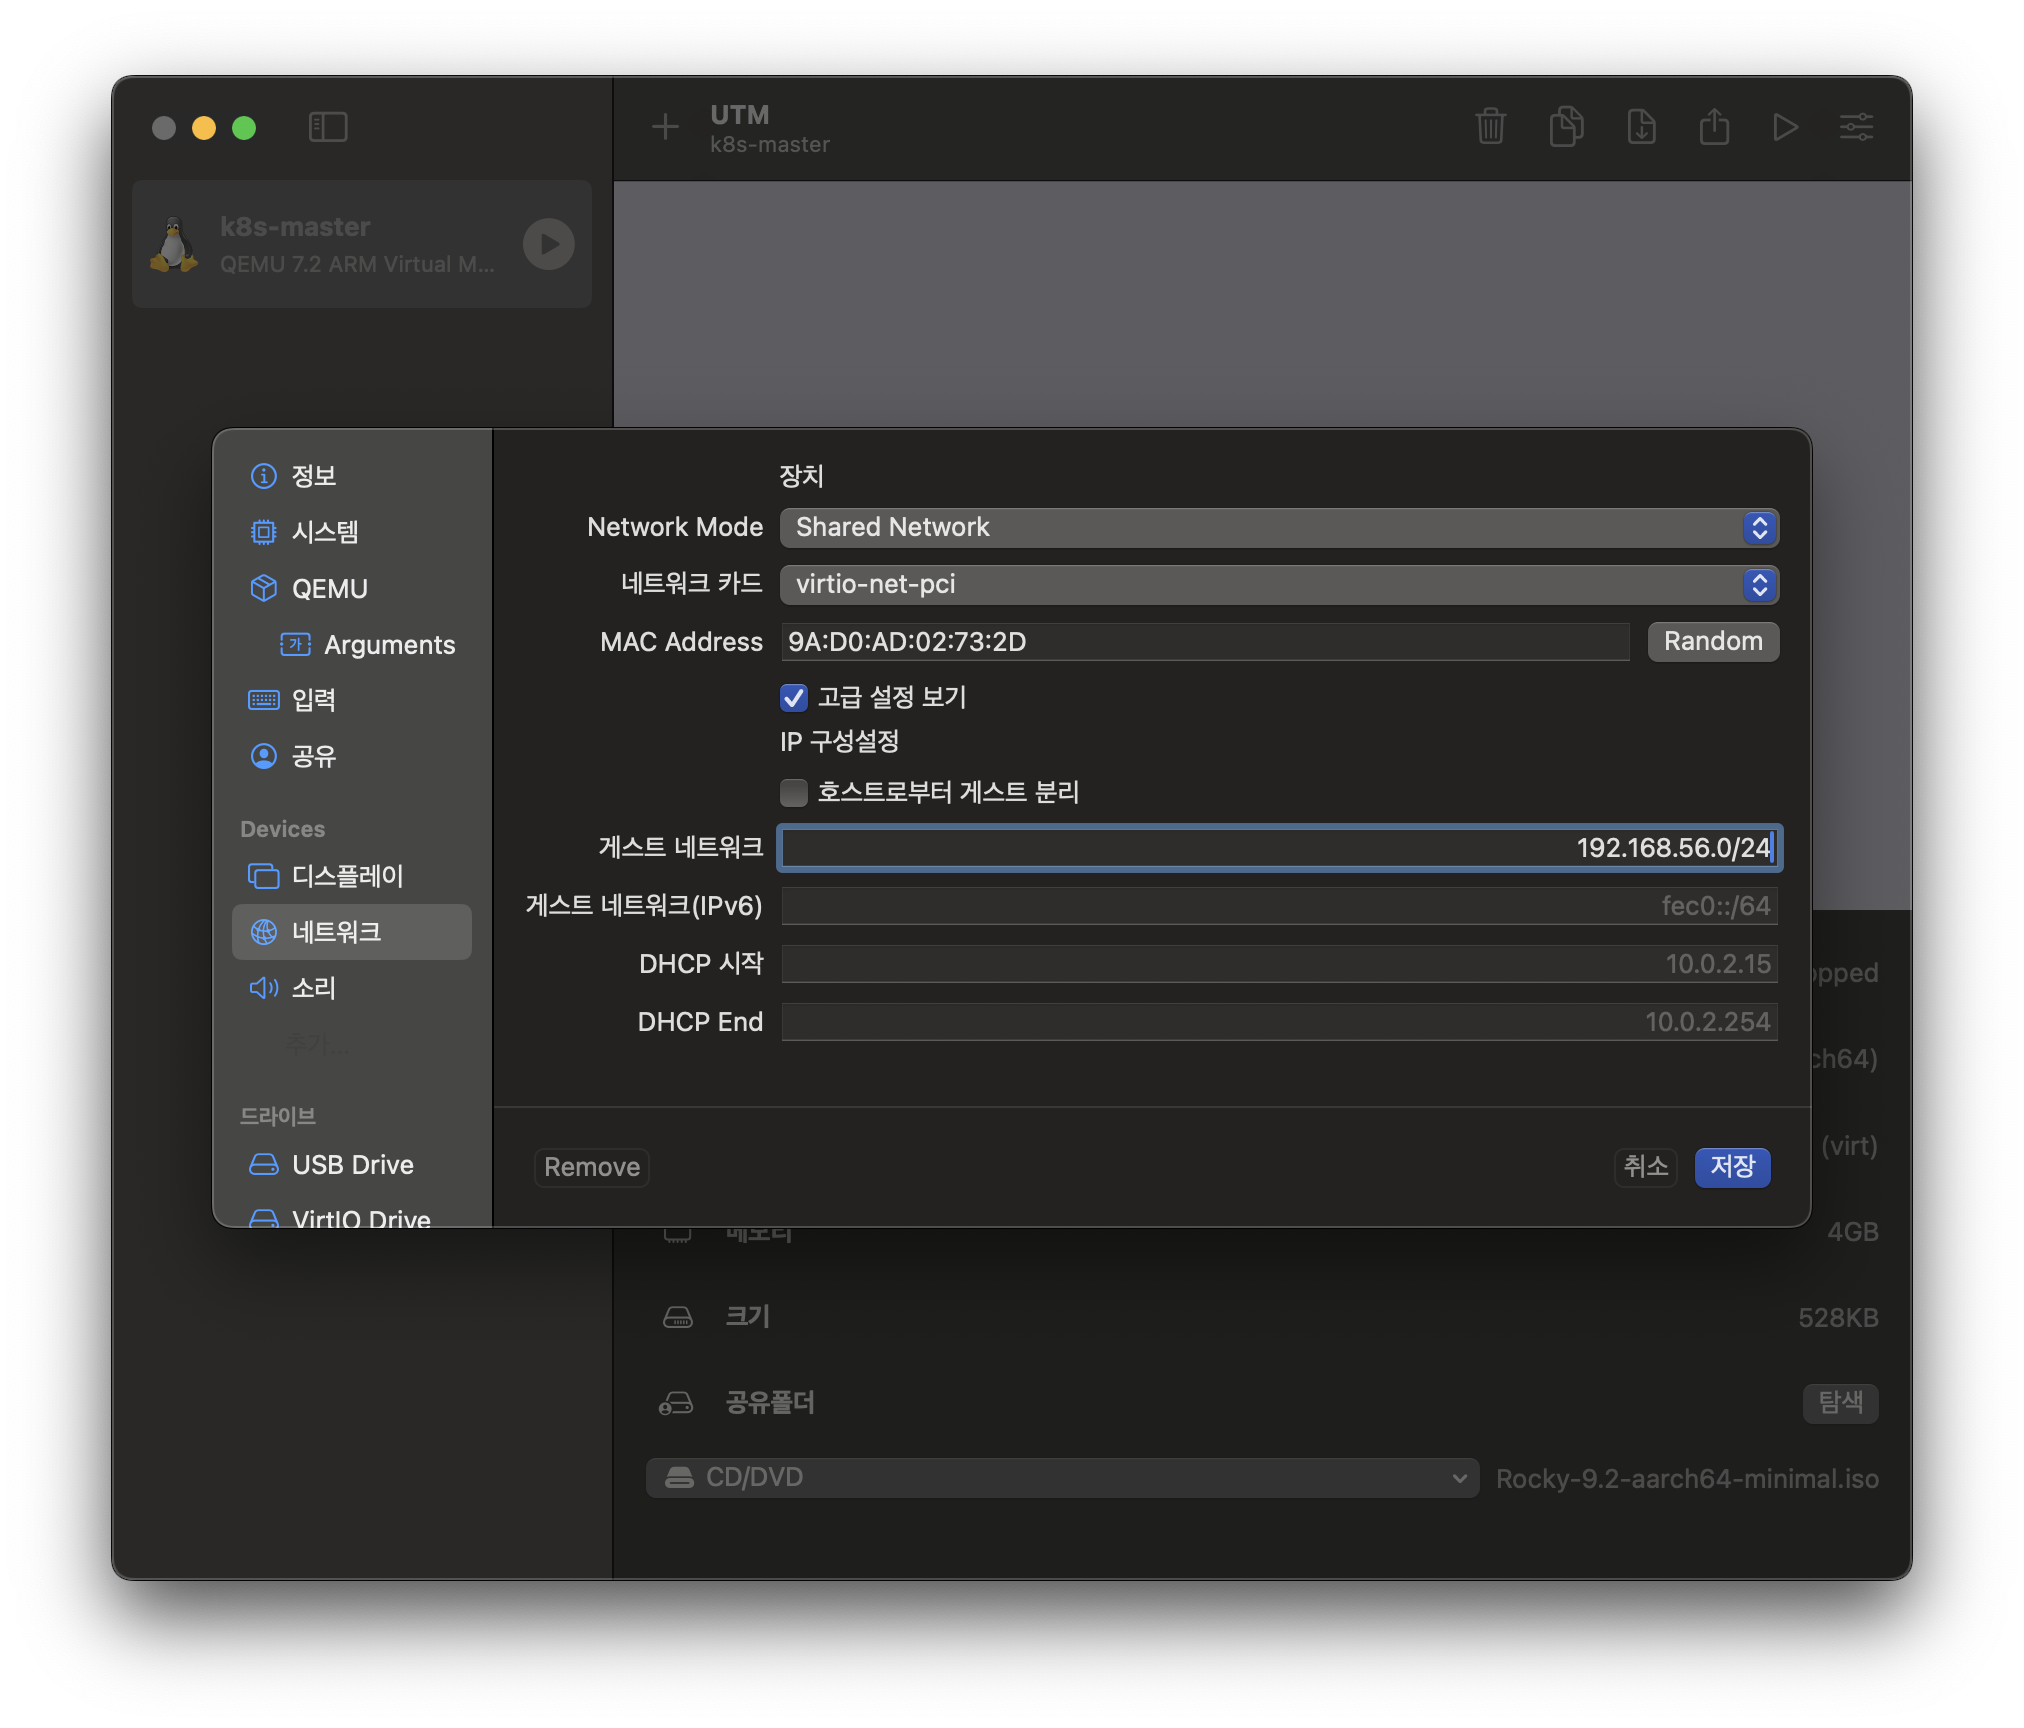Select the QEMU settings tab
Screen dimensions: 2024x1728
pos(329,589)
